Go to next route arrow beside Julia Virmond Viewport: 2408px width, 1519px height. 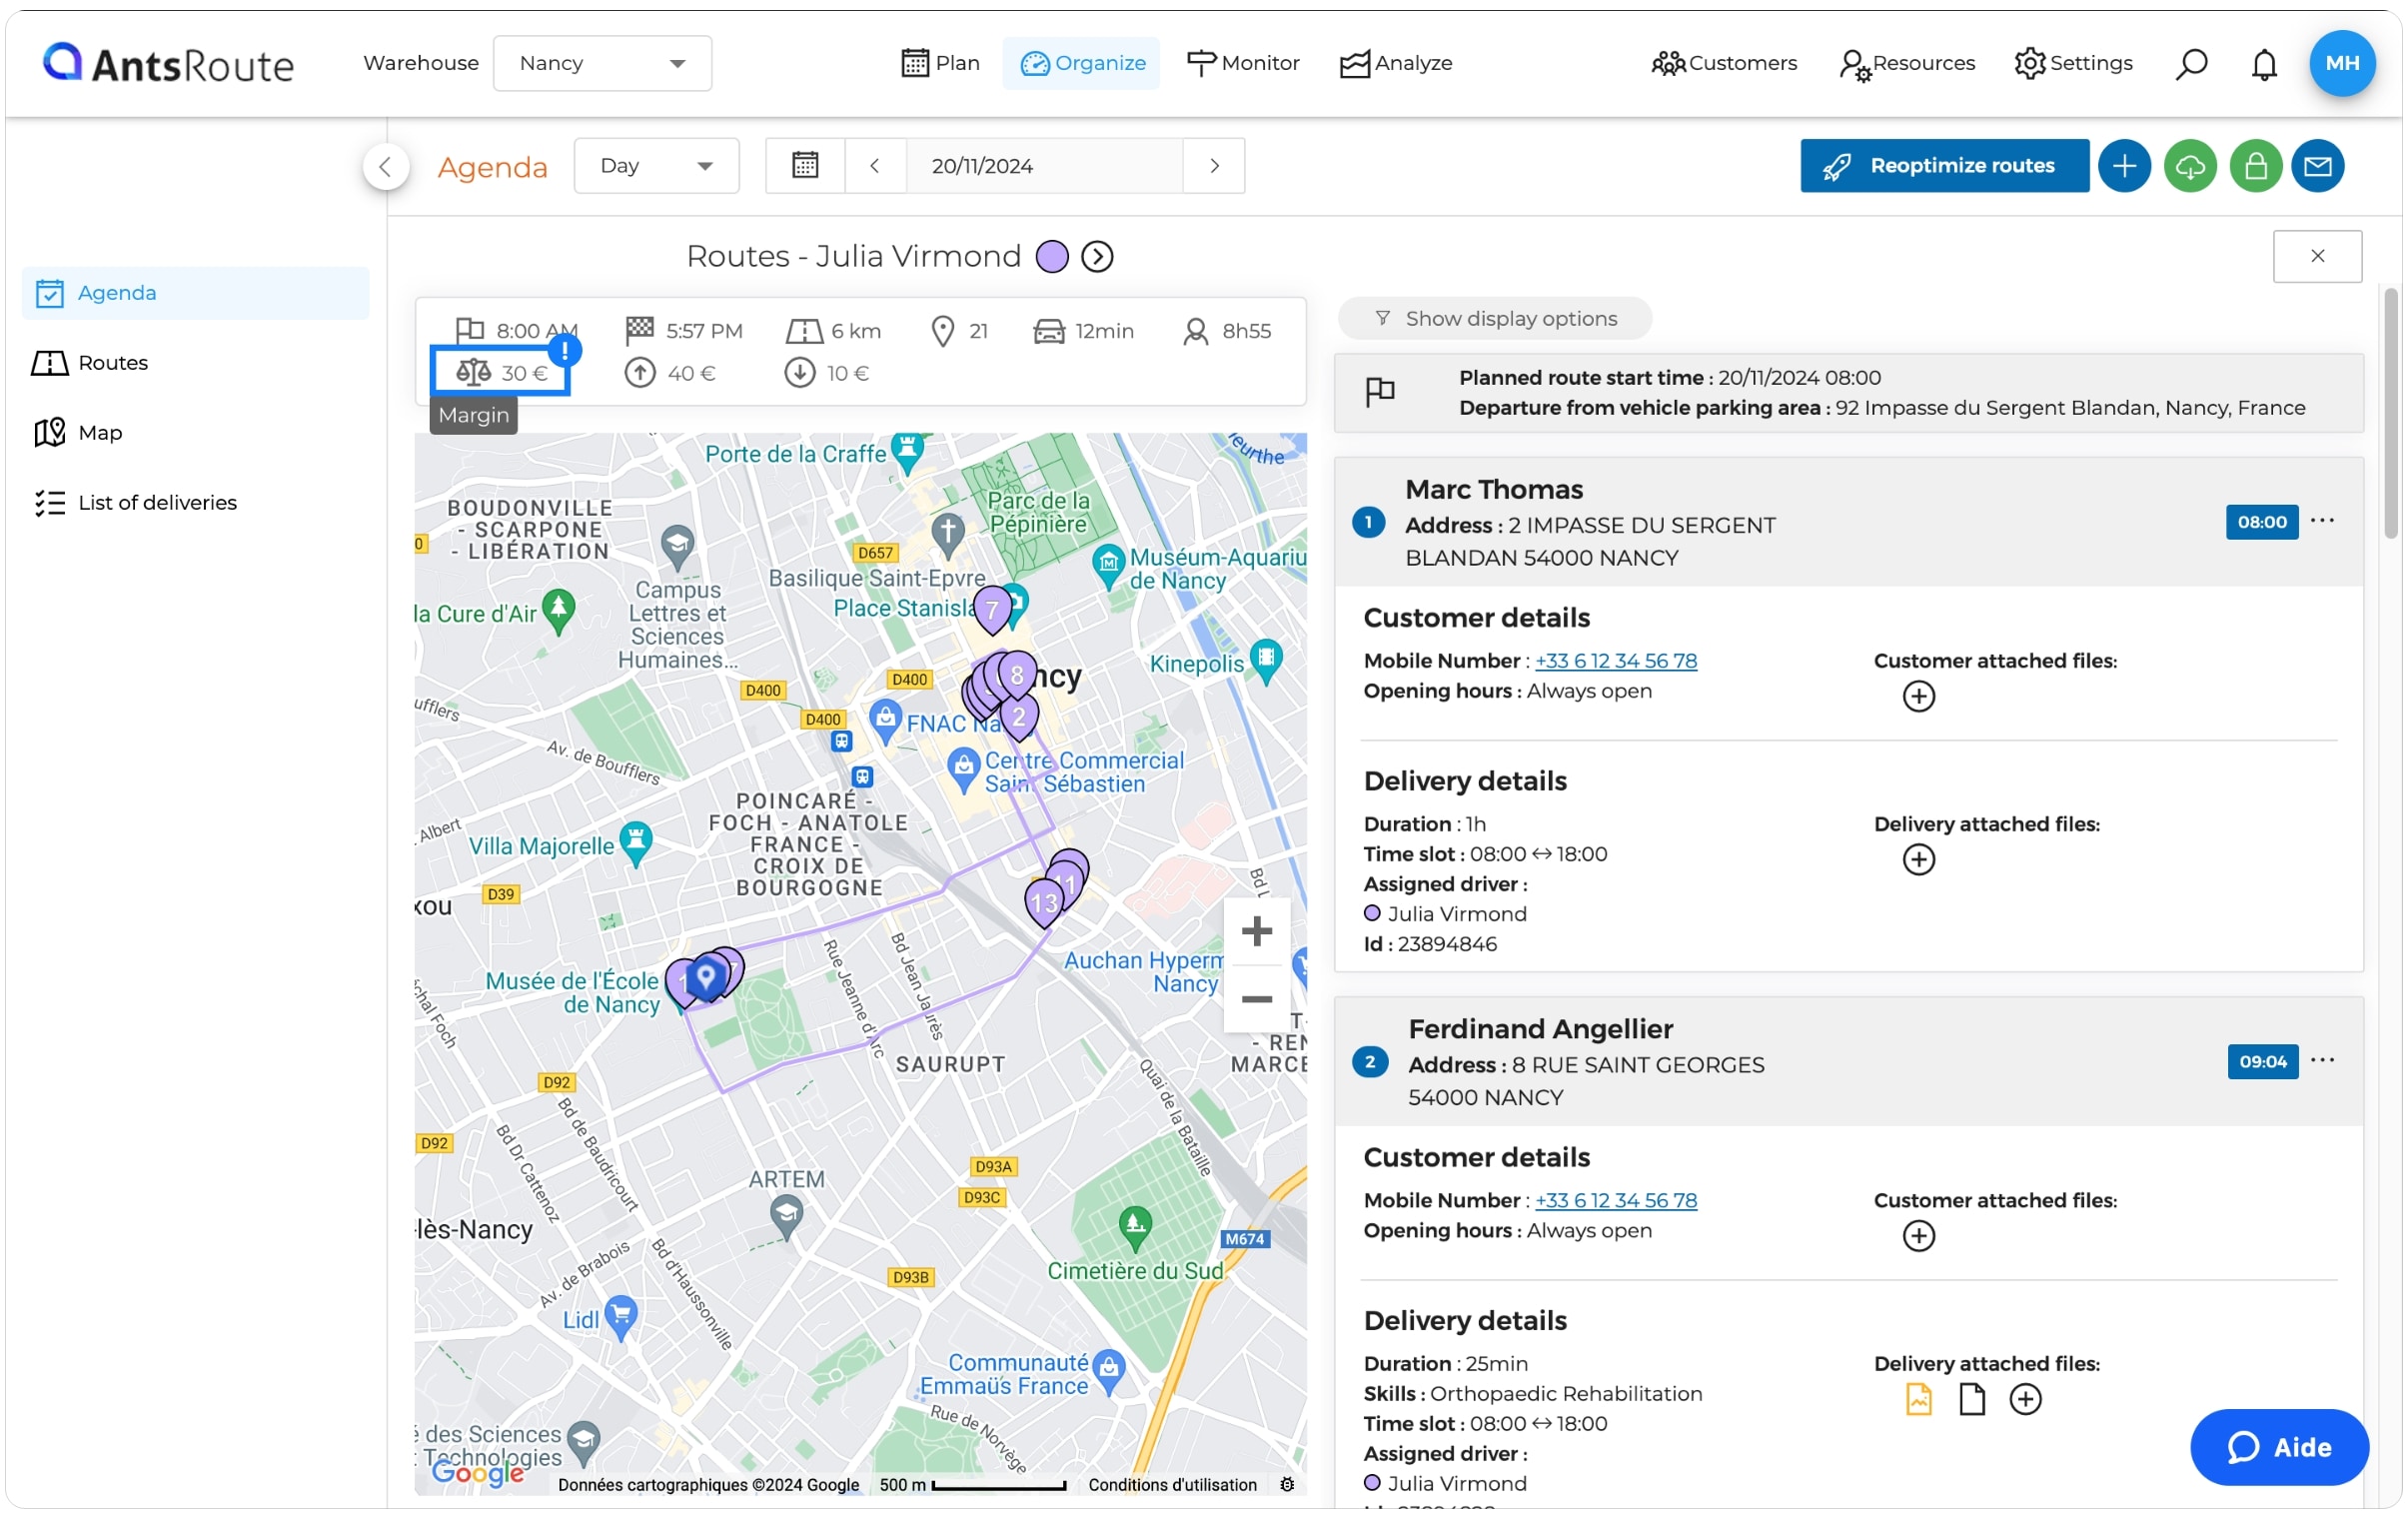click(x=1097, y=257)
